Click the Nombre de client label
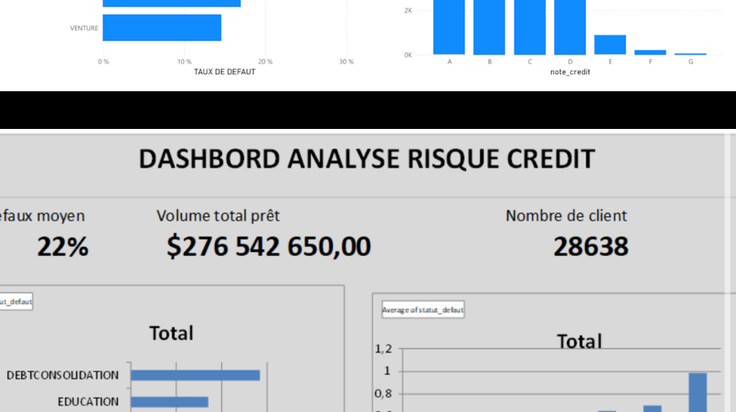 tap(566, 216)
